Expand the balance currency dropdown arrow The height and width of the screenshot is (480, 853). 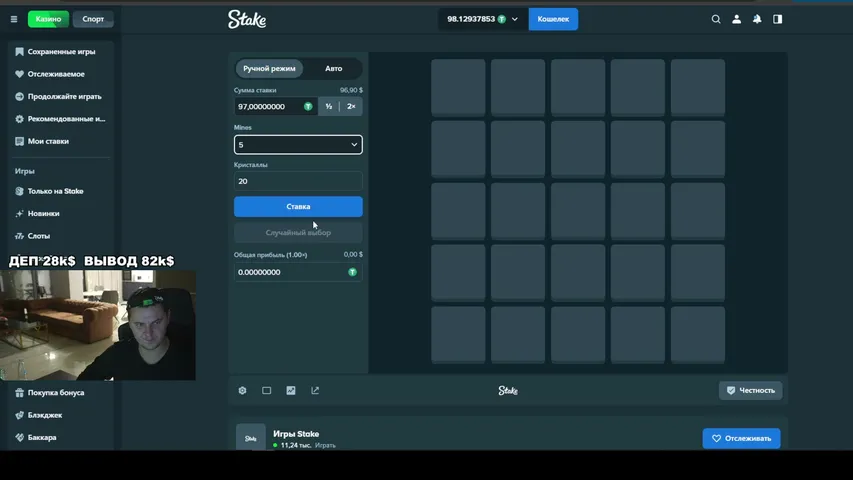pos(515,19)
